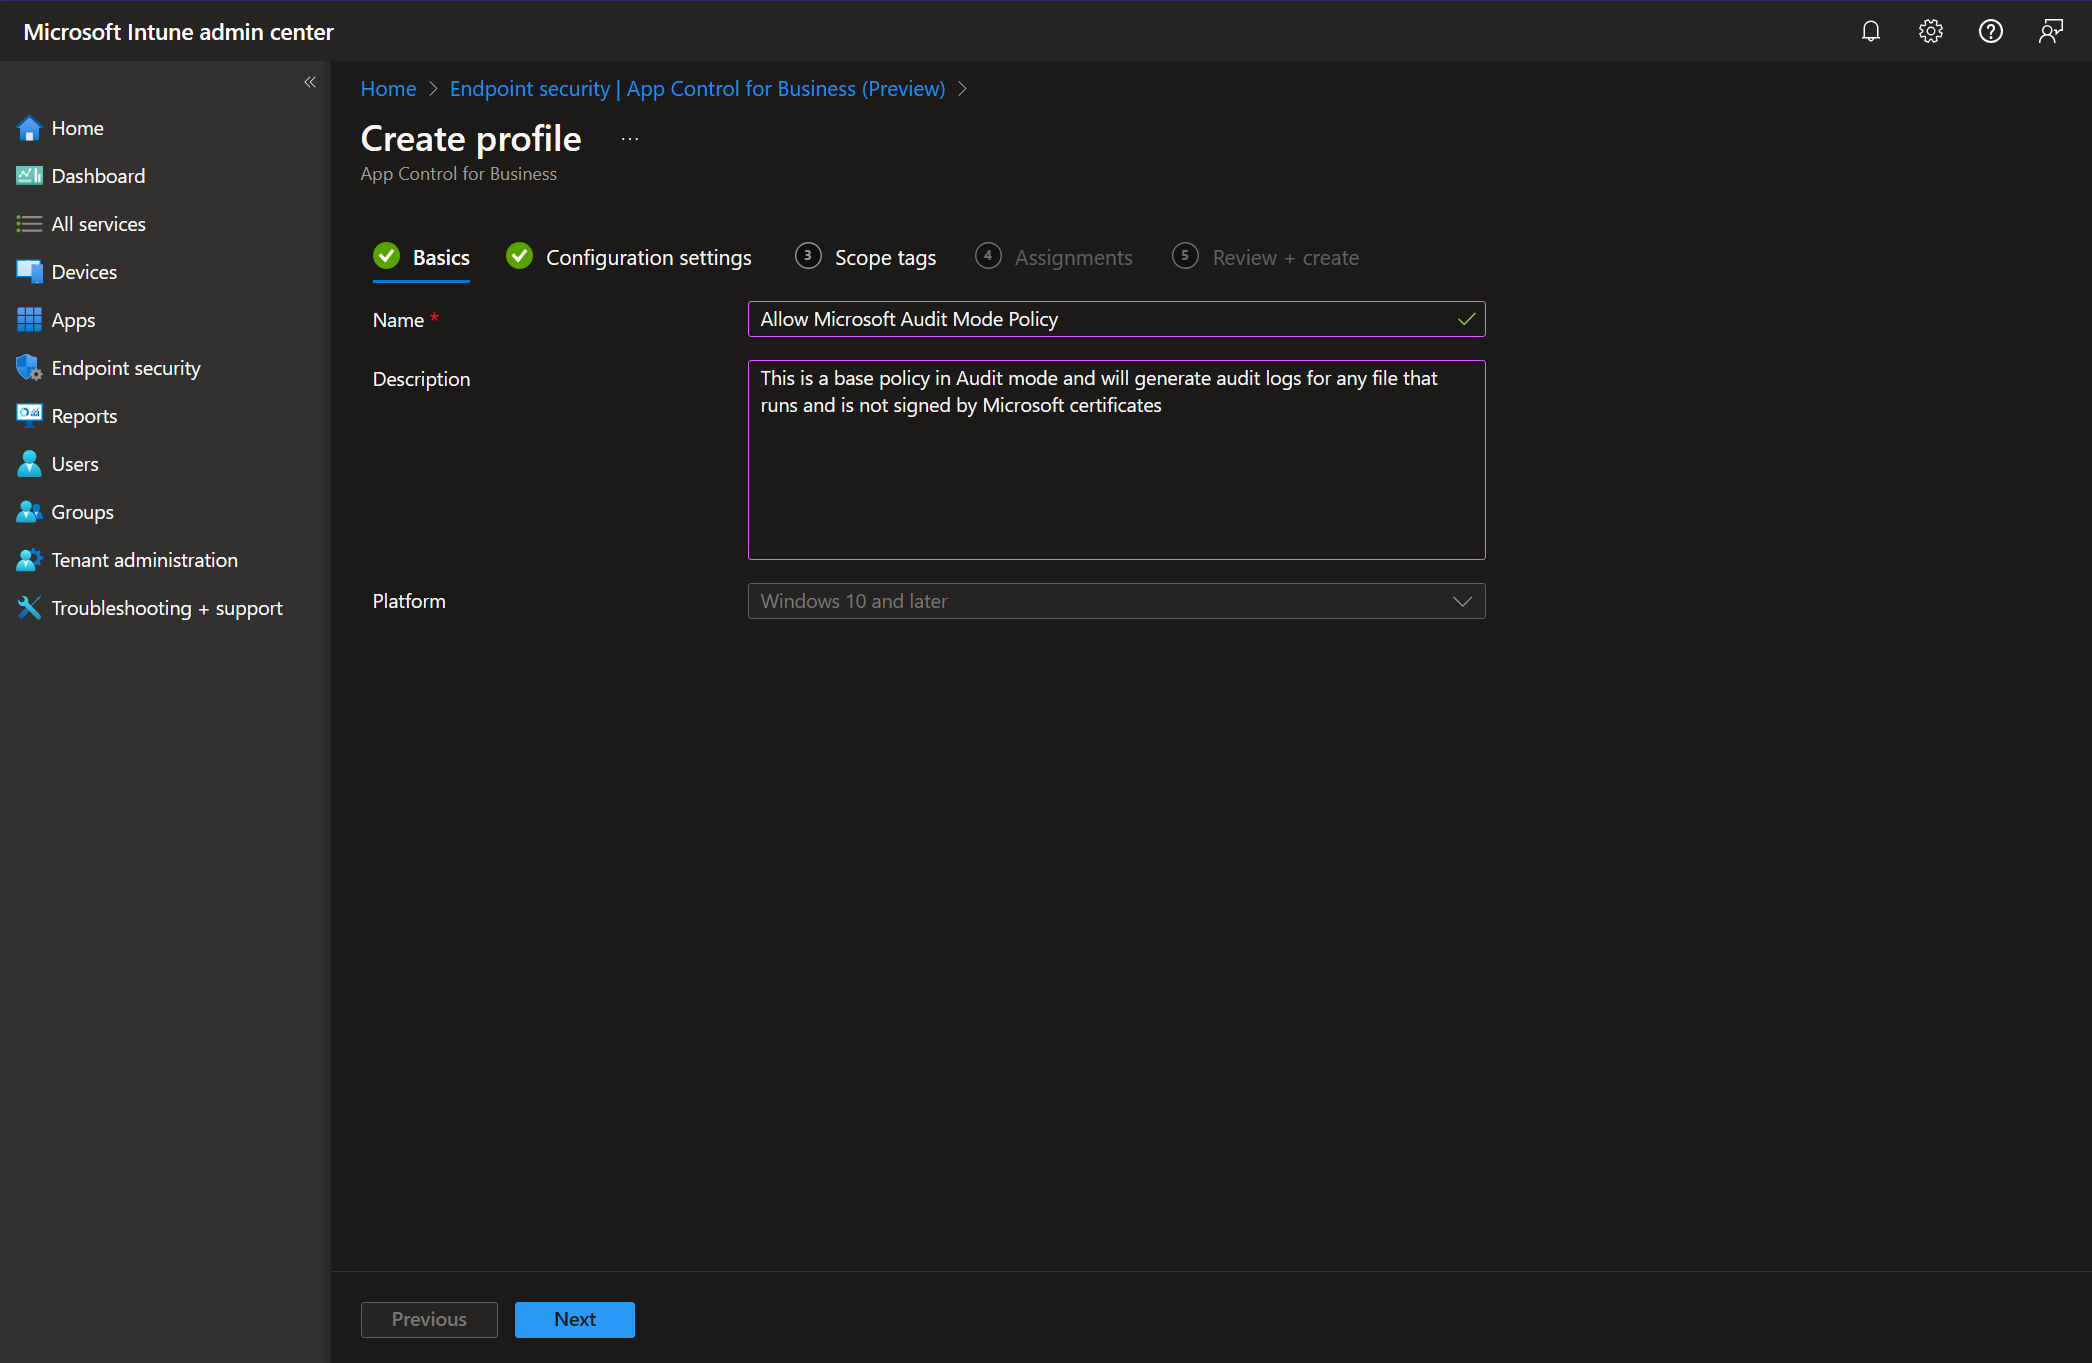The width and height of the screenshot is (2092, 1363).
Task: Click the help question mark icon
Action: click(1990, 31)
